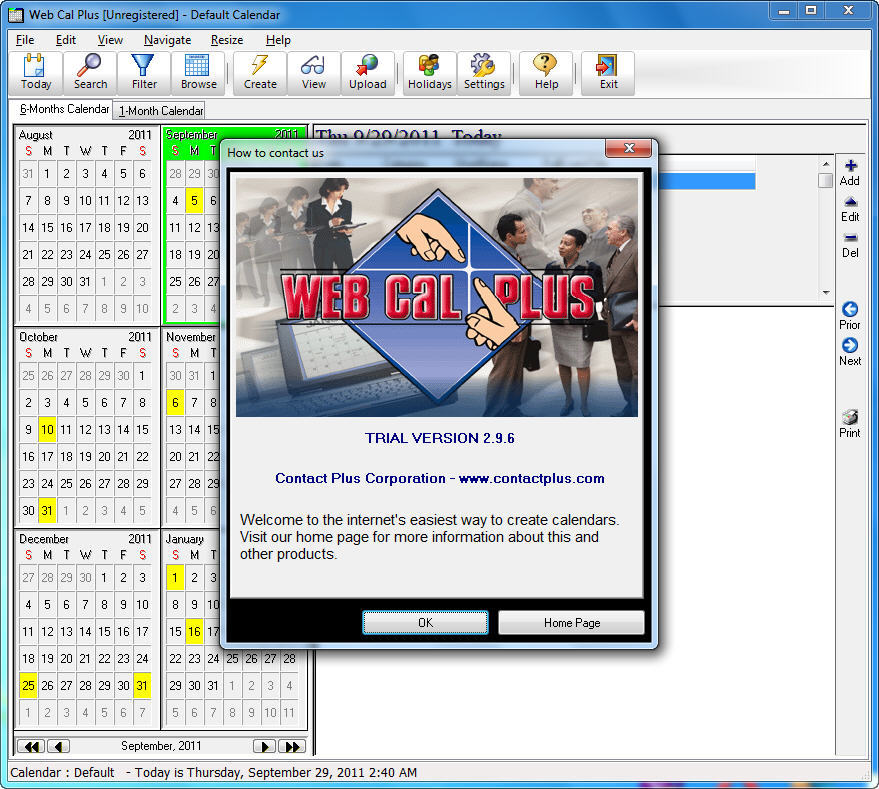Select the Filter funnel icon
This screenshot has width=879, height=789.
pyautogui.click(x=144, y=73)
